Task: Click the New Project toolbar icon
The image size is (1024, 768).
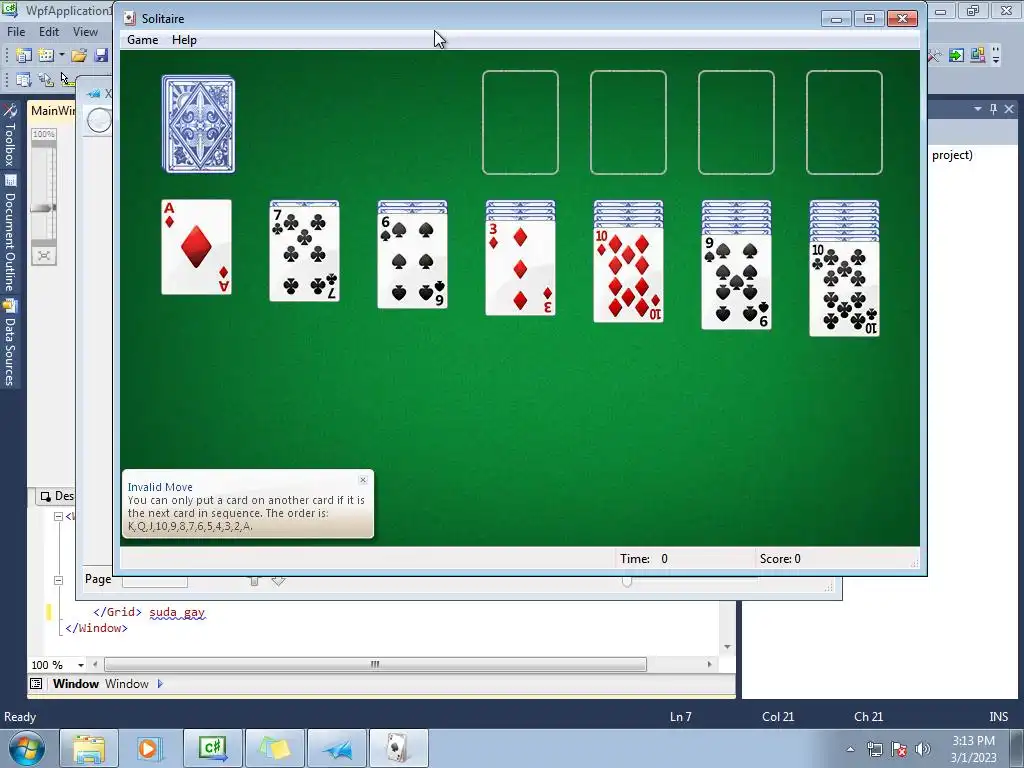Action: tap(24, 56)
